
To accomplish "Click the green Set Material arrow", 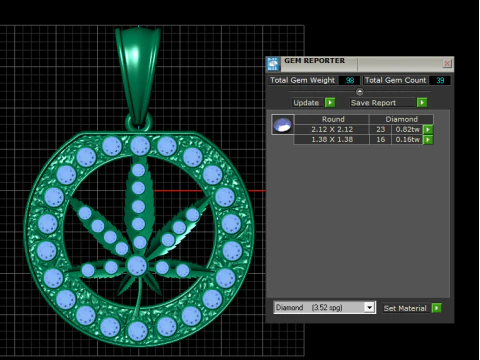I will (x=436, y=308).
